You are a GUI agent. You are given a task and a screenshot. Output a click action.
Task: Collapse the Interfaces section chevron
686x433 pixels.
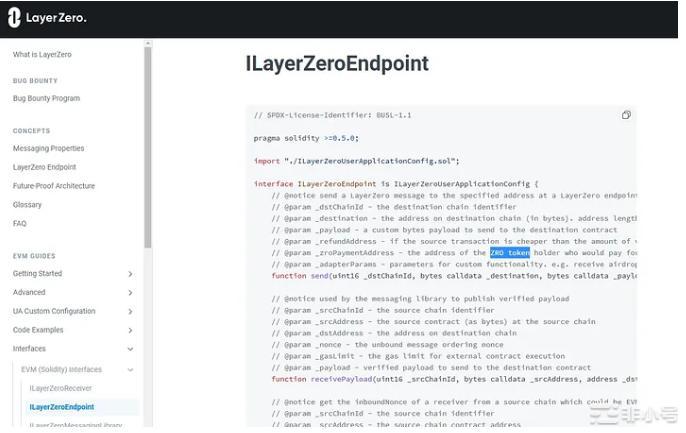[130, 349]
